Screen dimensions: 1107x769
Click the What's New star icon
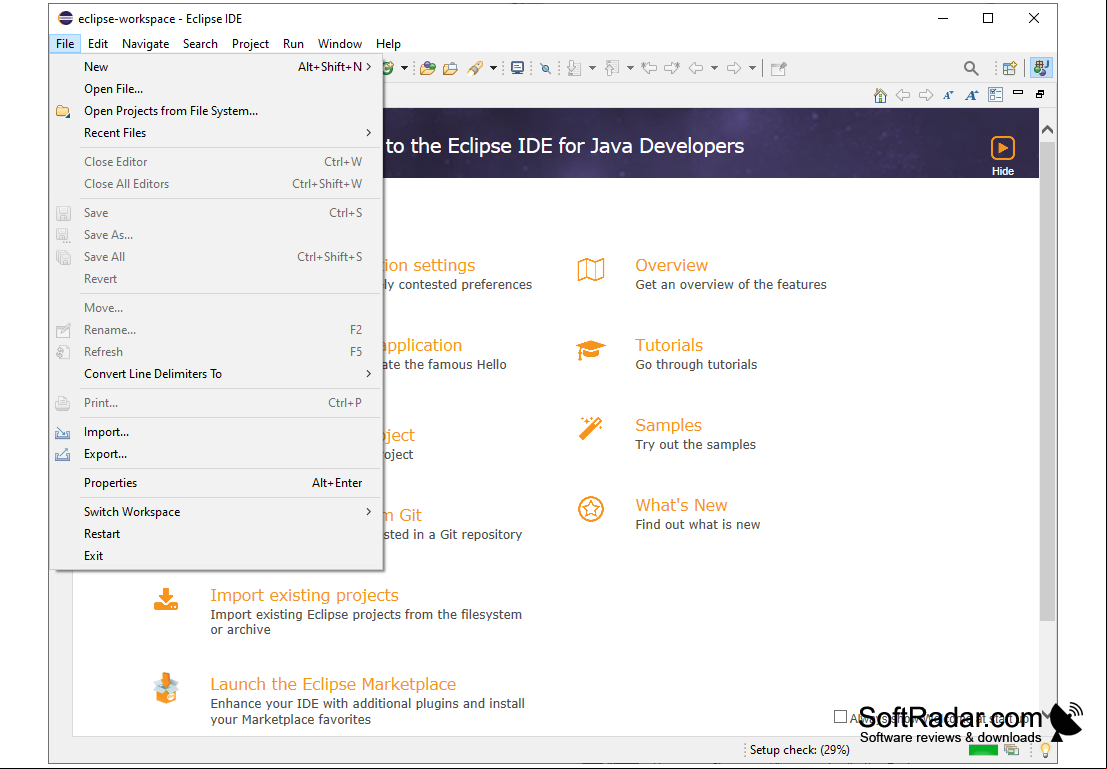pos(591,508)
